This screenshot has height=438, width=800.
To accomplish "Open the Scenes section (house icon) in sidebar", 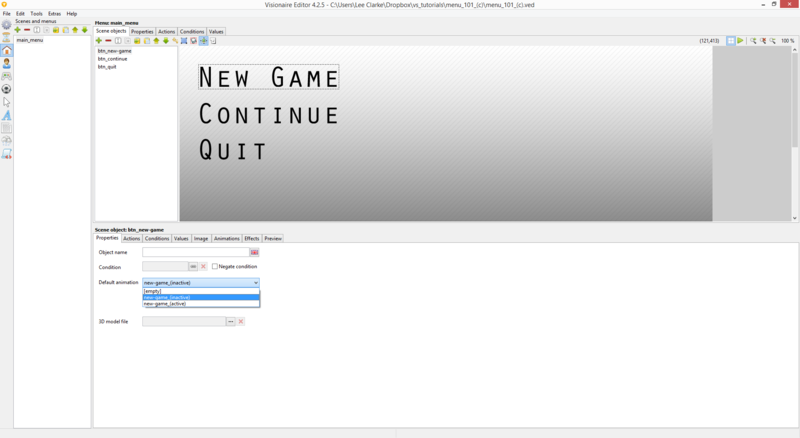I will pyautogui.click(x=7, y=50).
